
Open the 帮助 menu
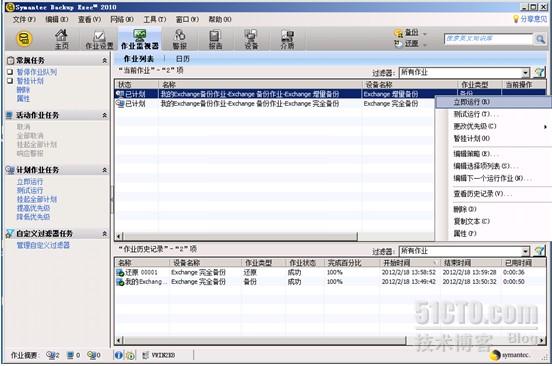(x=220, y=19)
